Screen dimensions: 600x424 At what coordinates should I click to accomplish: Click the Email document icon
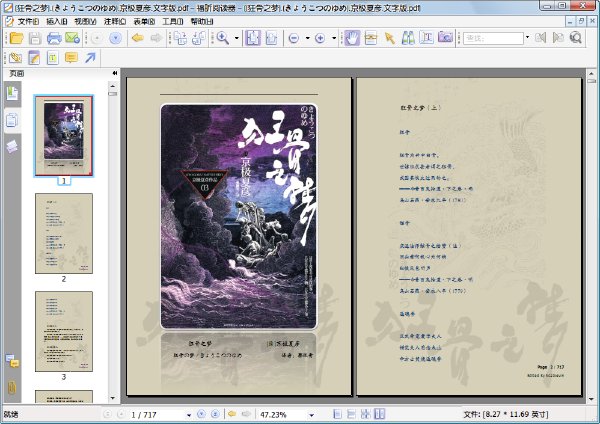pos(72,38)
